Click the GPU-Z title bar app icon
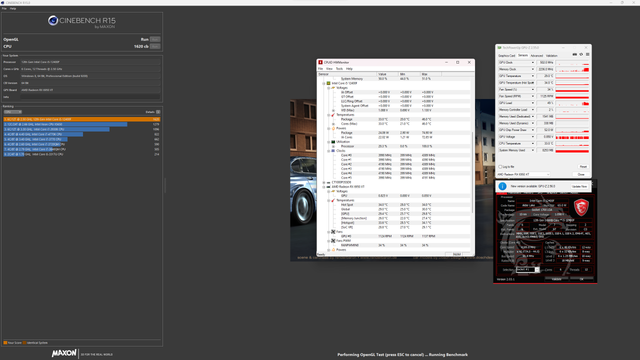The image size is (640, 360). coord(499,48)
